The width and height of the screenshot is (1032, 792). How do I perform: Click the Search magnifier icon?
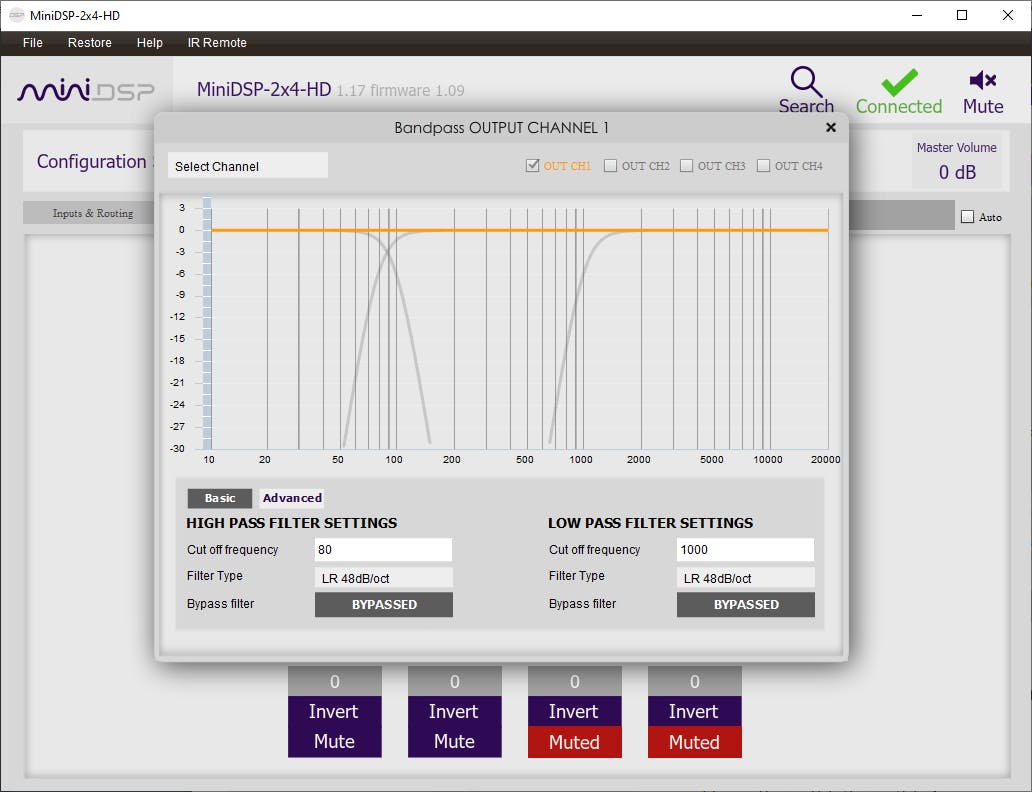[x=805, y=82]
